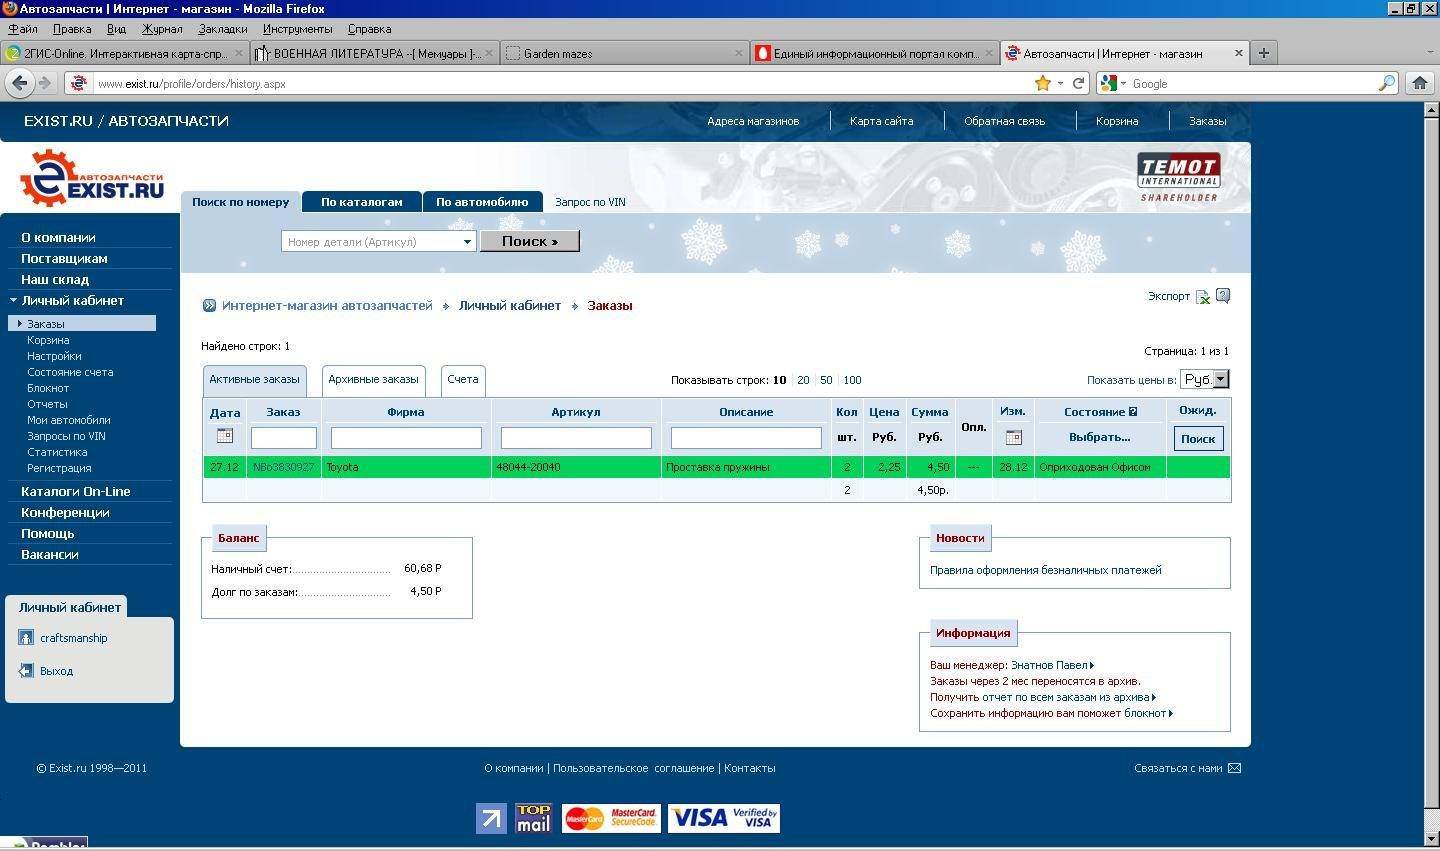Viewport: 1440px width, 851px height.
Task: Click the bookmark star in address bar
Action: pyautogui.click(x=1043, y=83)
